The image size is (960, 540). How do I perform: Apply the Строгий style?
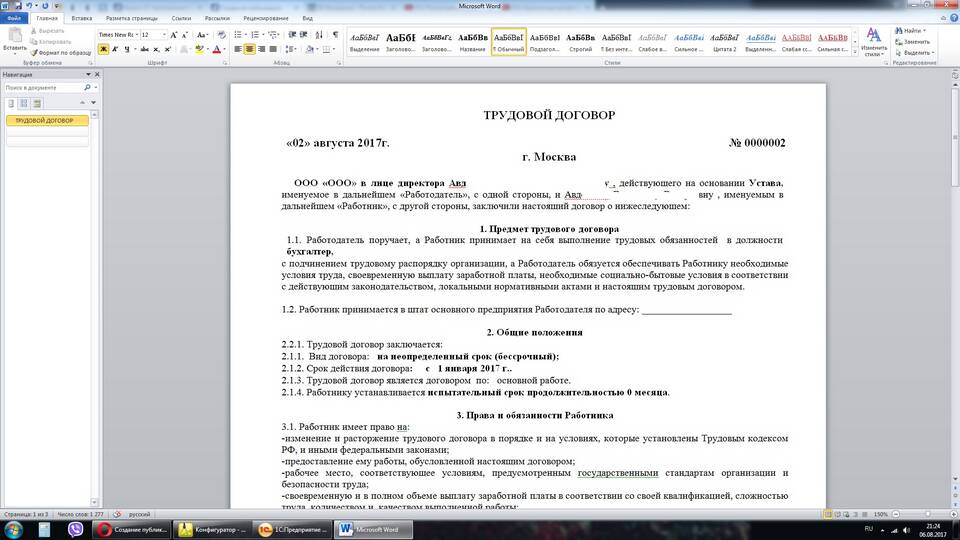click(580, 42)
